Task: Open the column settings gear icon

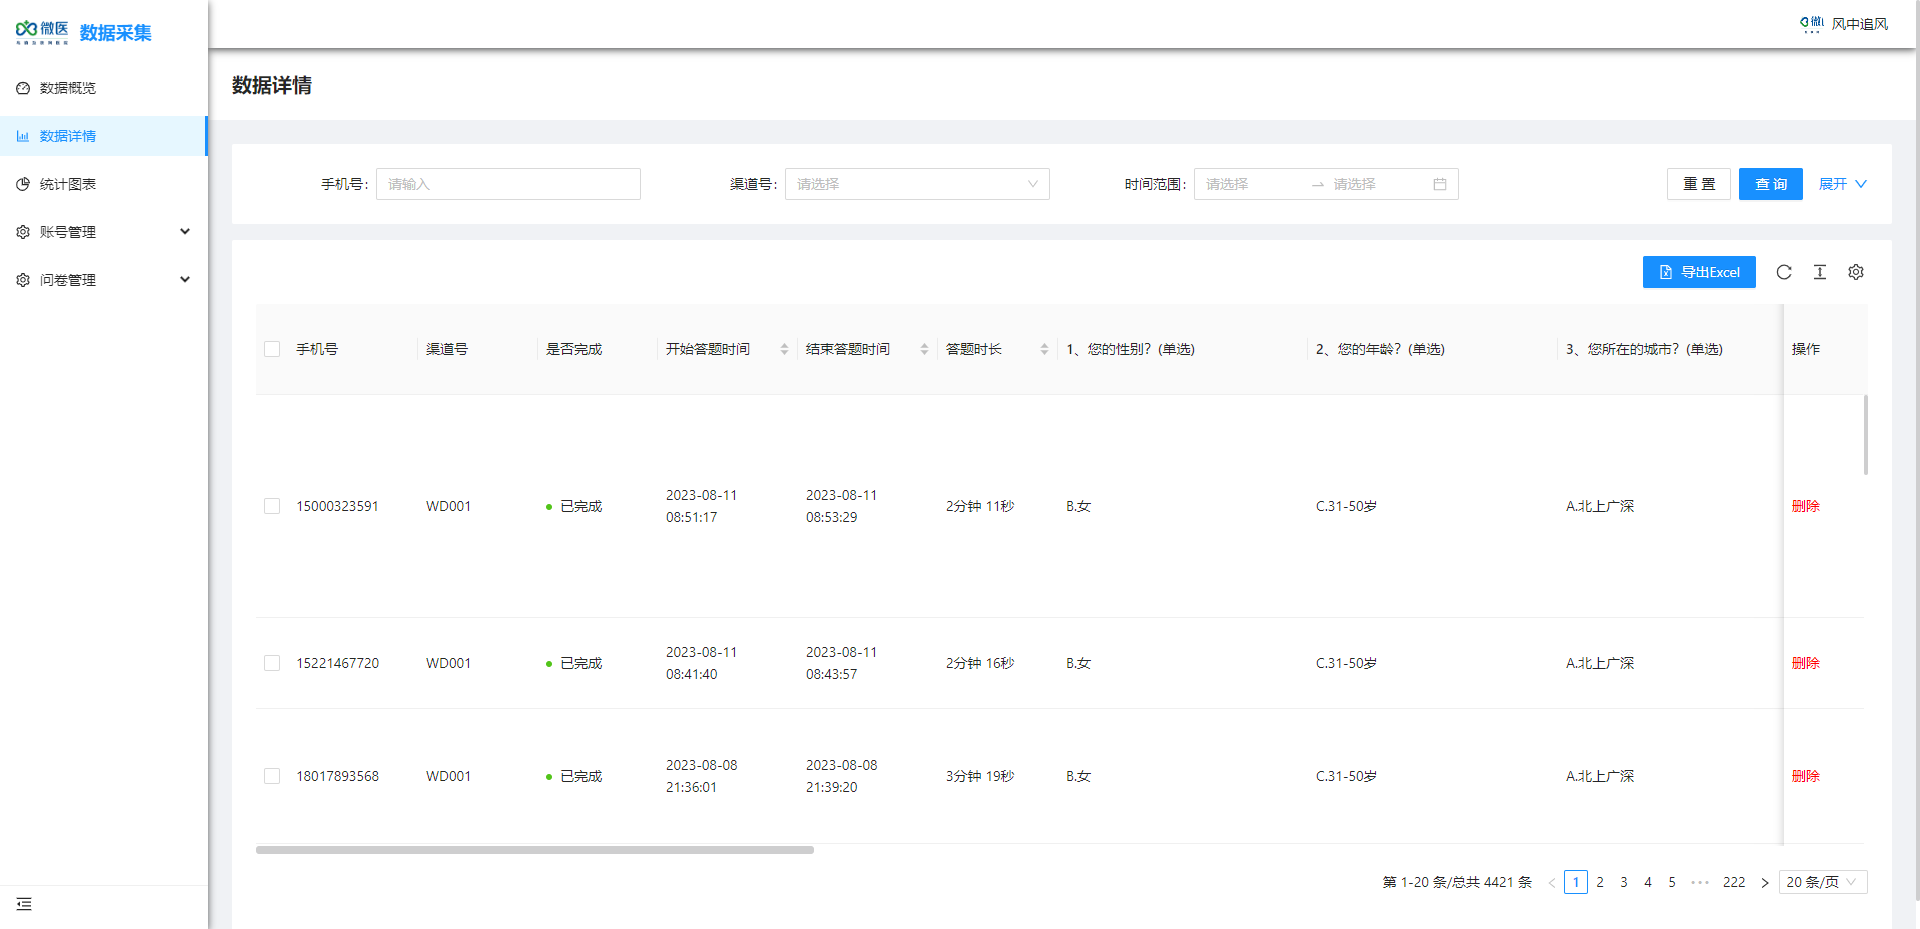Action: (1856, 272)
